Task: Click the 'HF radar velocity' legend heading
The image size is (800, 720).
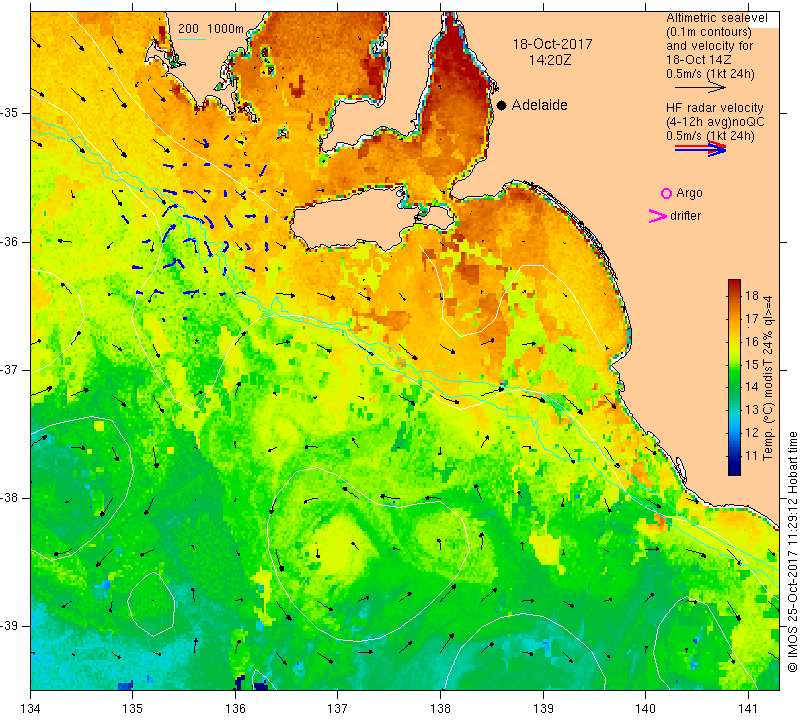Action: coord(714,108)
